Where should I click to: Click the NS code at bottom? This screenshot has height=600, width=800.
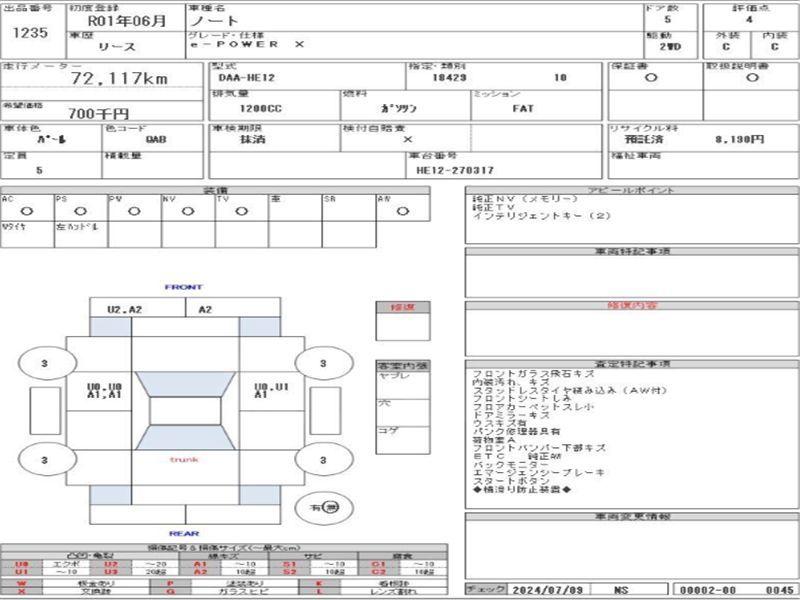pyautogui.click(x=621, y=590)
